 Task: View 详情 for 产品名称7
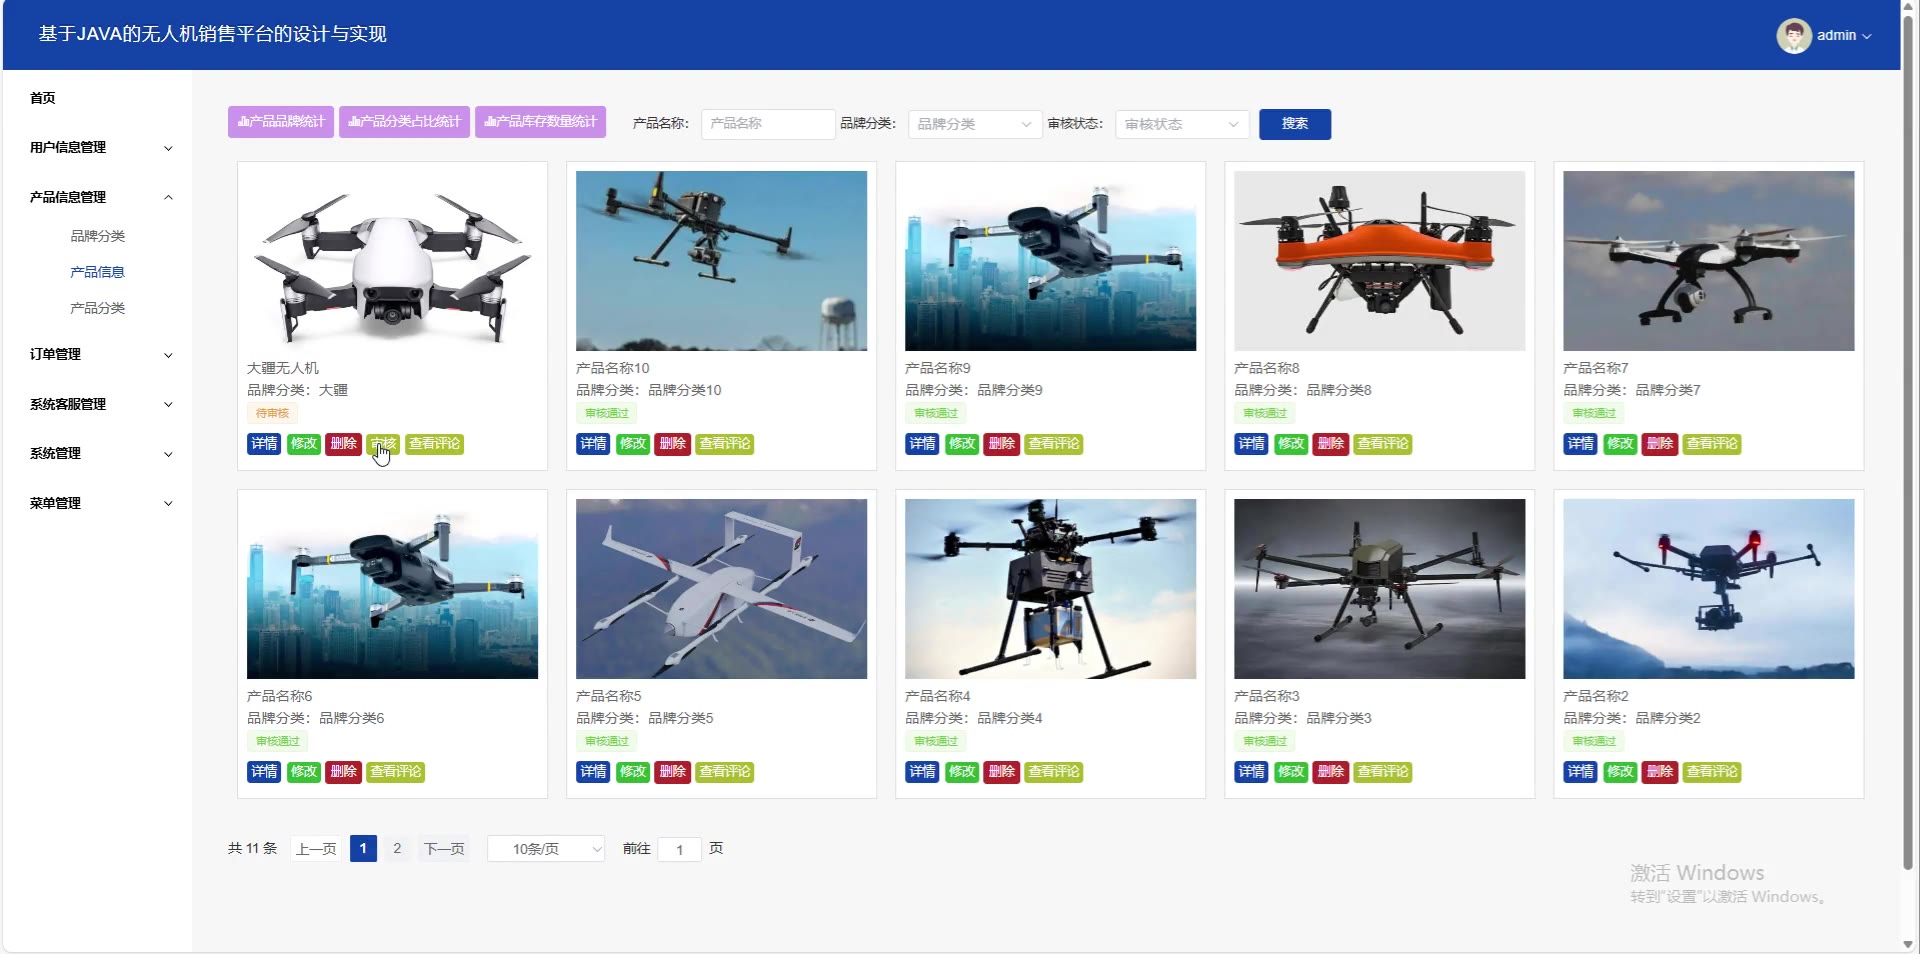pos(1580,444)
